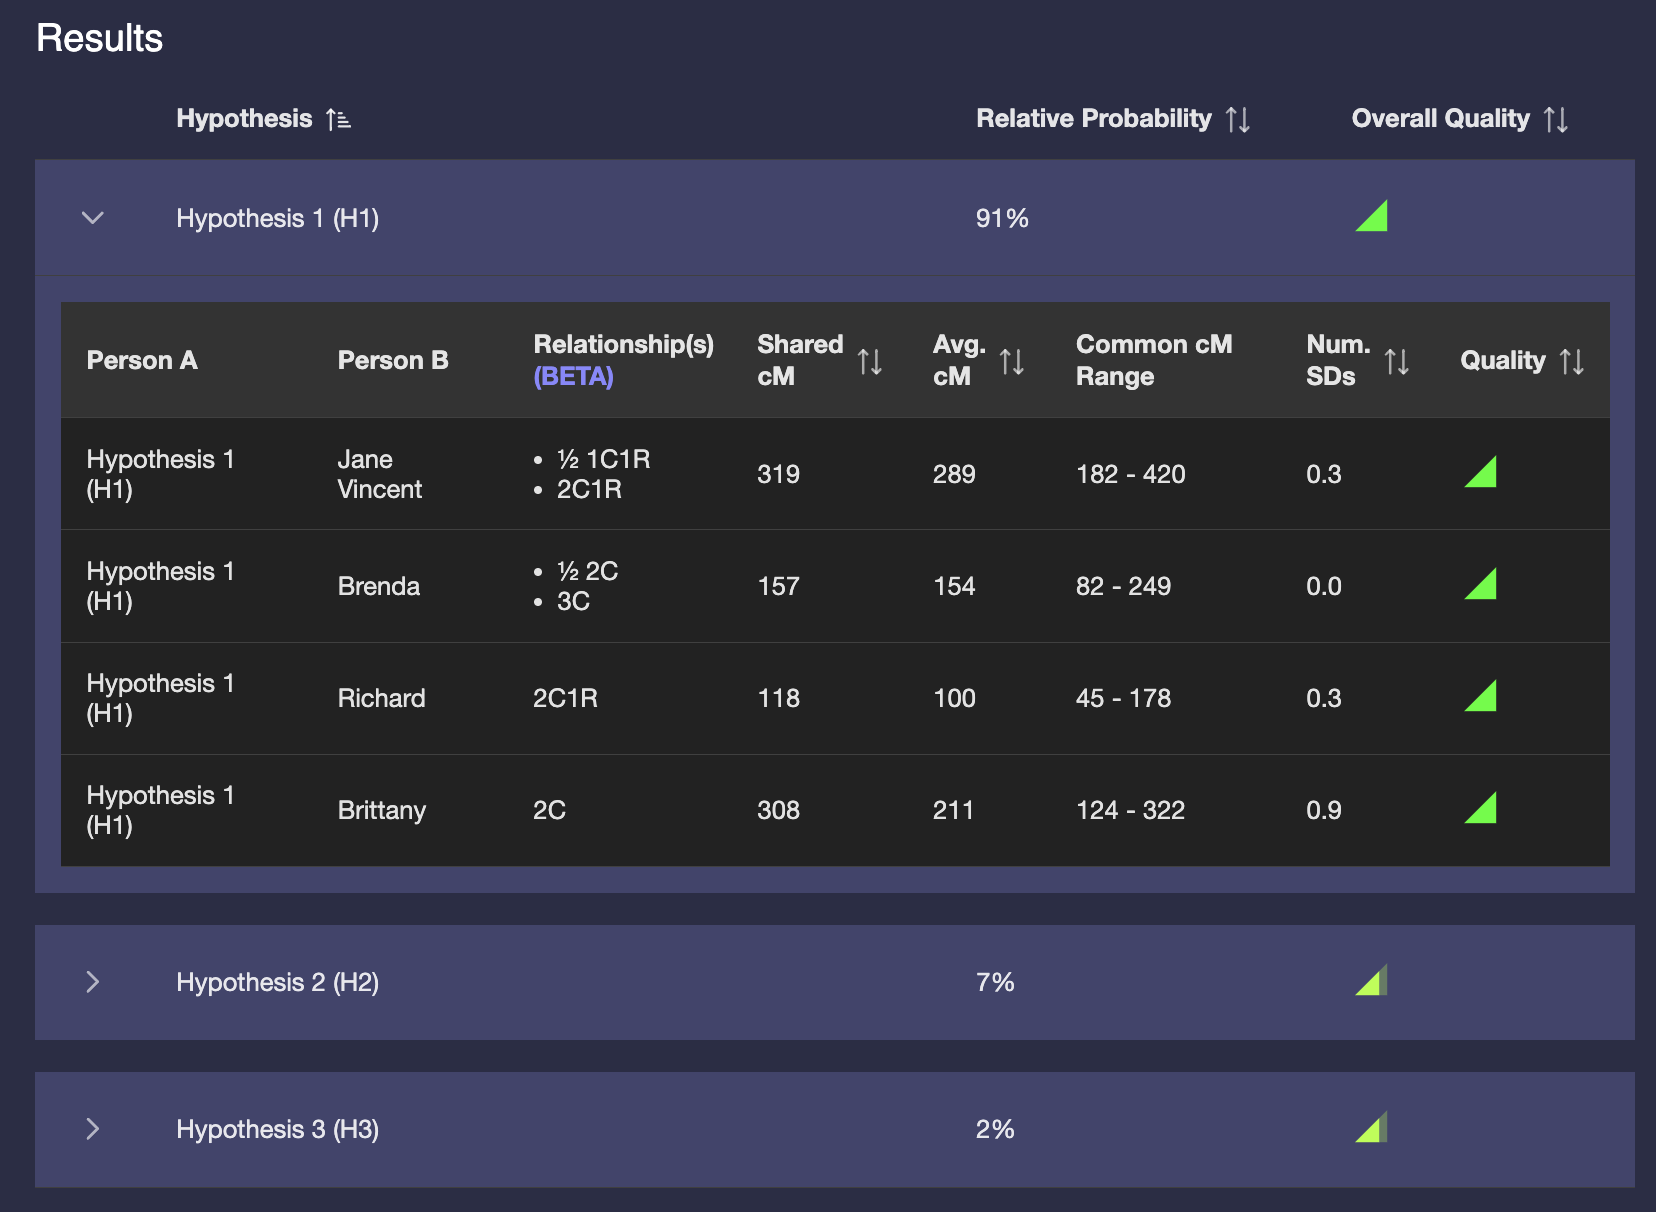Expand Hypothesis 2 (H2) row
The width and height of the screenshot is (1656, 1212).
[93, 982]
